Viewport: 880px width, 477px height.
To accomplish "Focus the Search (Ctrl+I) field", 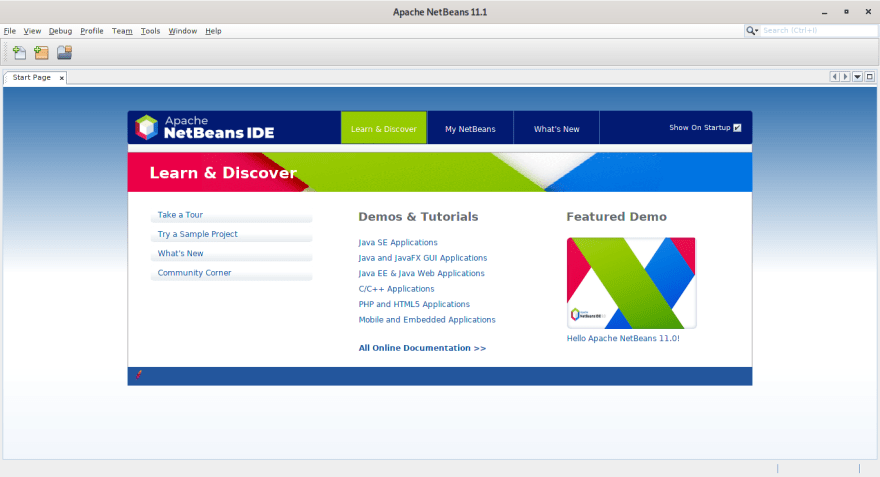I will click(818, 31).
